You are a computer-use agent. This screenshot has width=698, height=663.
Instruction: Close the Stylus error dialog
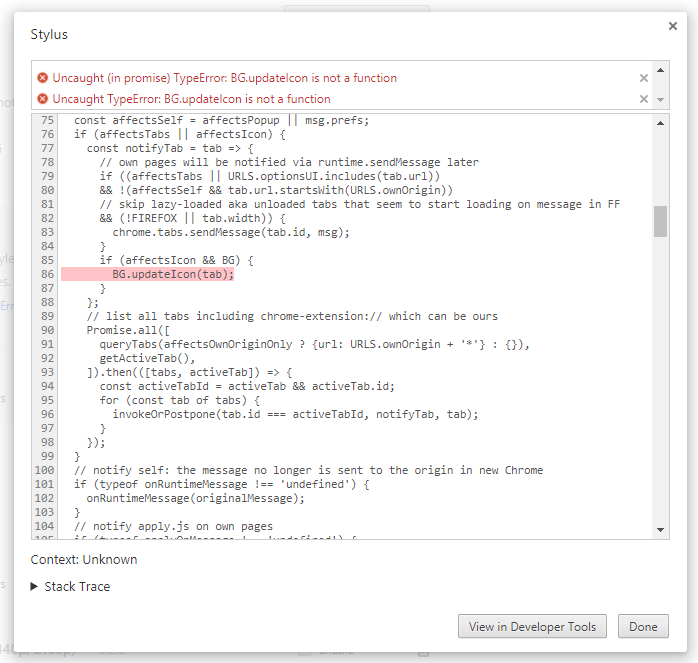tap(673, 26)
